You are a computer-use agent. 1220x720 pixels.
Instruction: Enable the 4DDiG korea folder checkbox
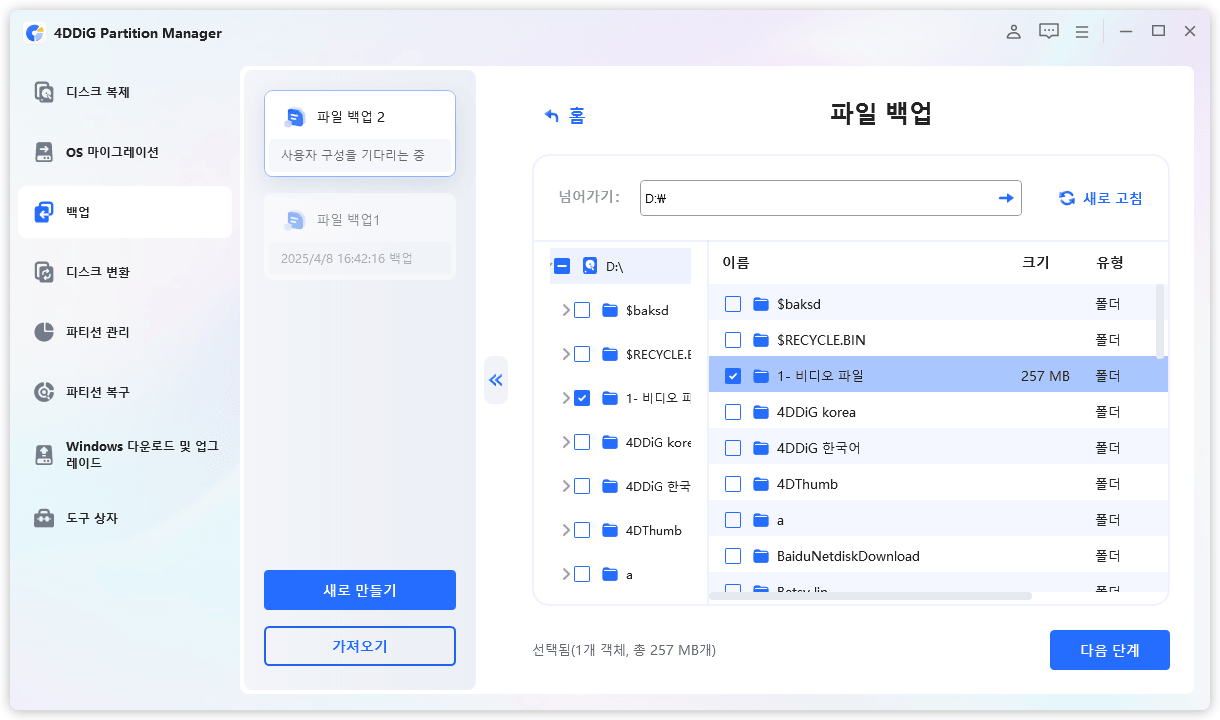(733, 411)
